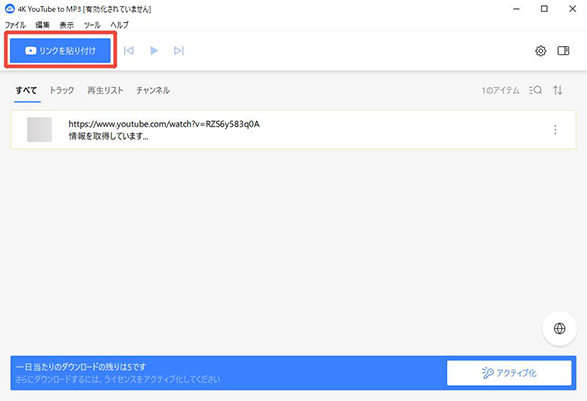Open the 編集 menu
587x401 pixels.
[x=42, y=25]
